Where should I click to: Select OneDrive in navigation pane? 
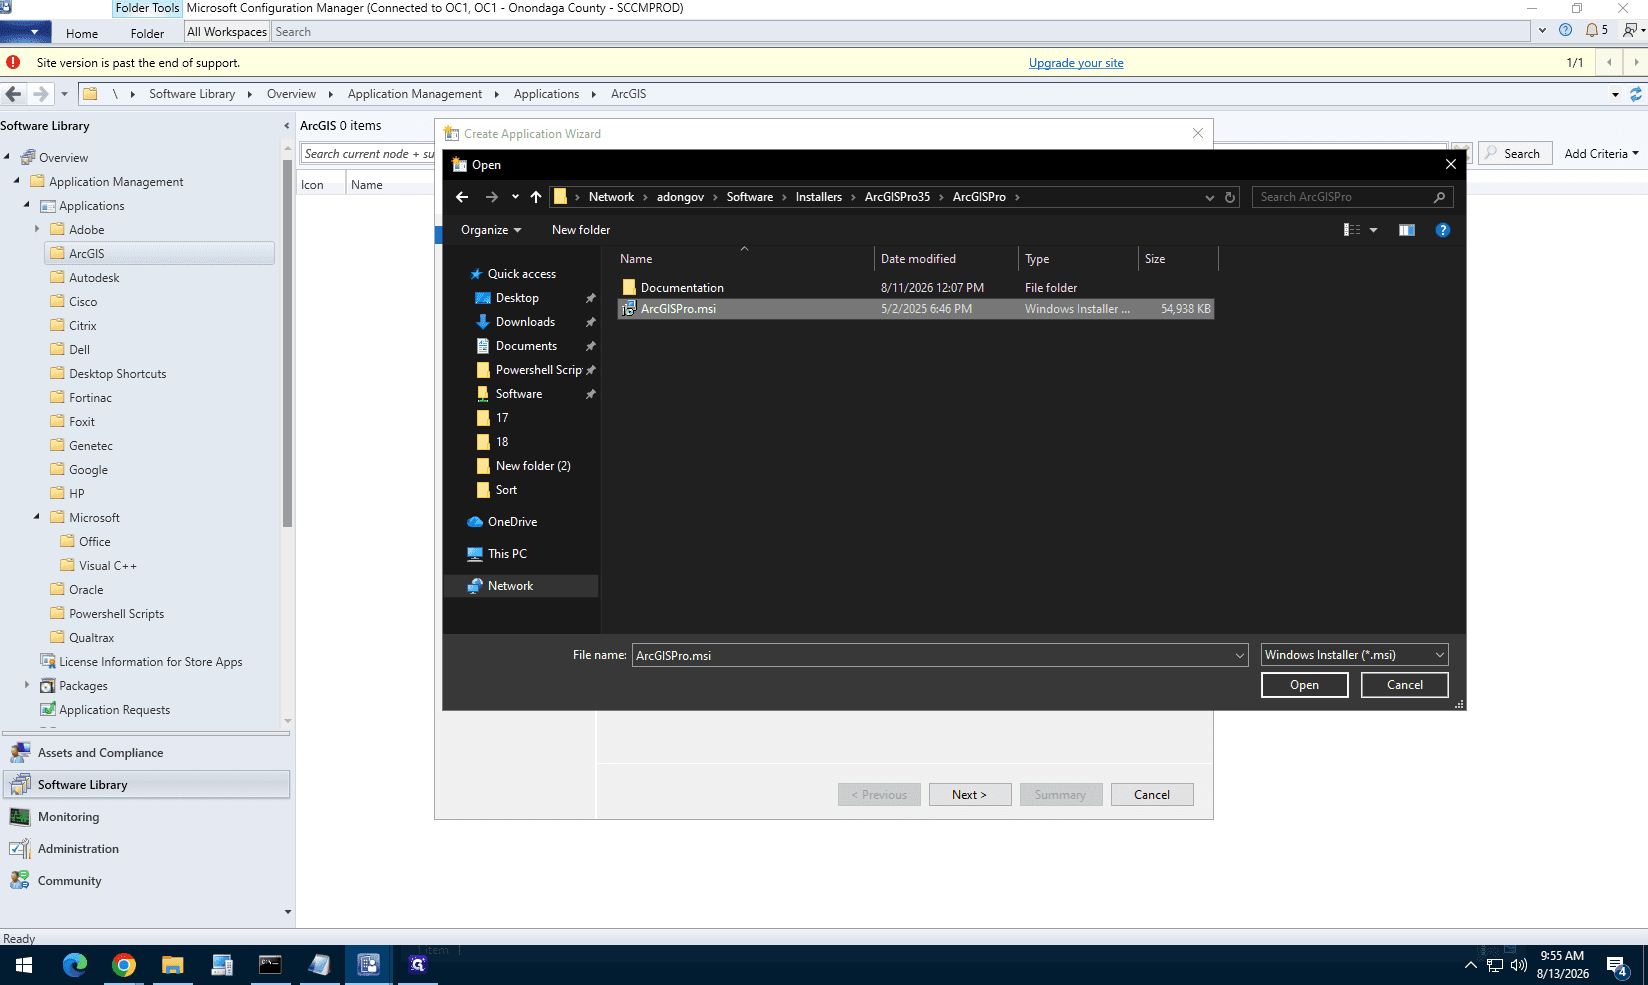512,522
